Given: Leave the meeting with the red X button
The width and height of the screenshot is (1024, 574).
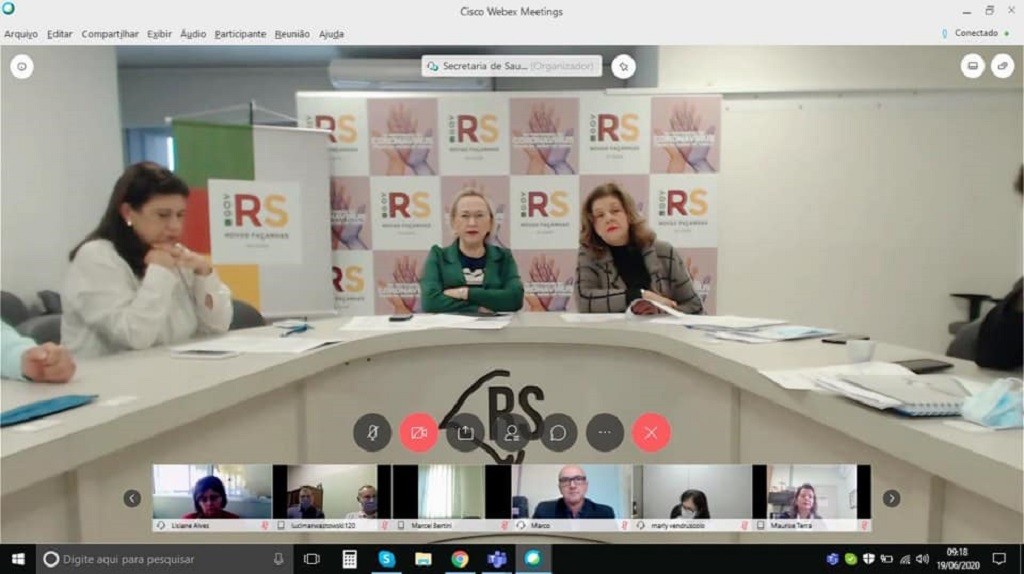Looking at the screenshot, I should click(651, 433).
